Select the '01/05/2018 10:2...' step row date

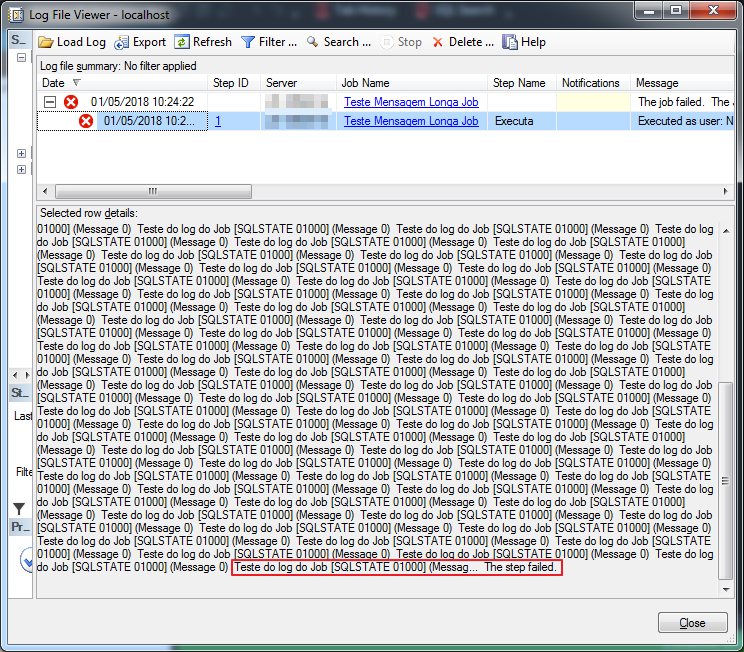[149, 121]
